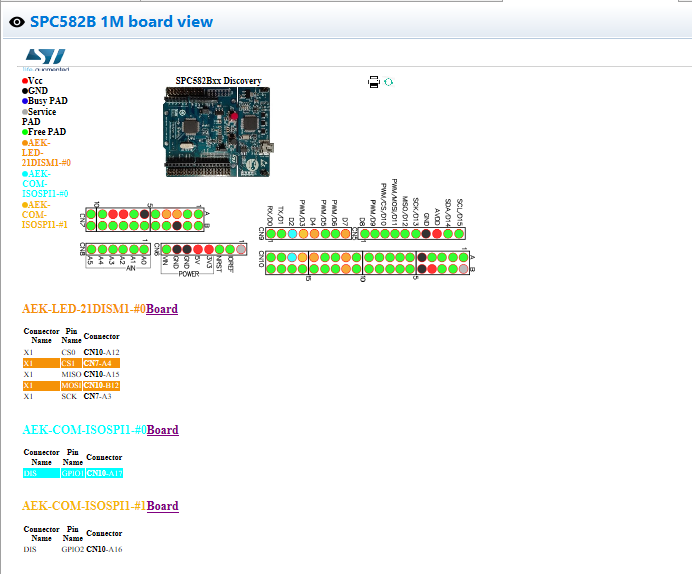Select the MISO/D12 pin
Viewport: 692px width, 574px height.
pyautogui.click(x=405, y=233)
